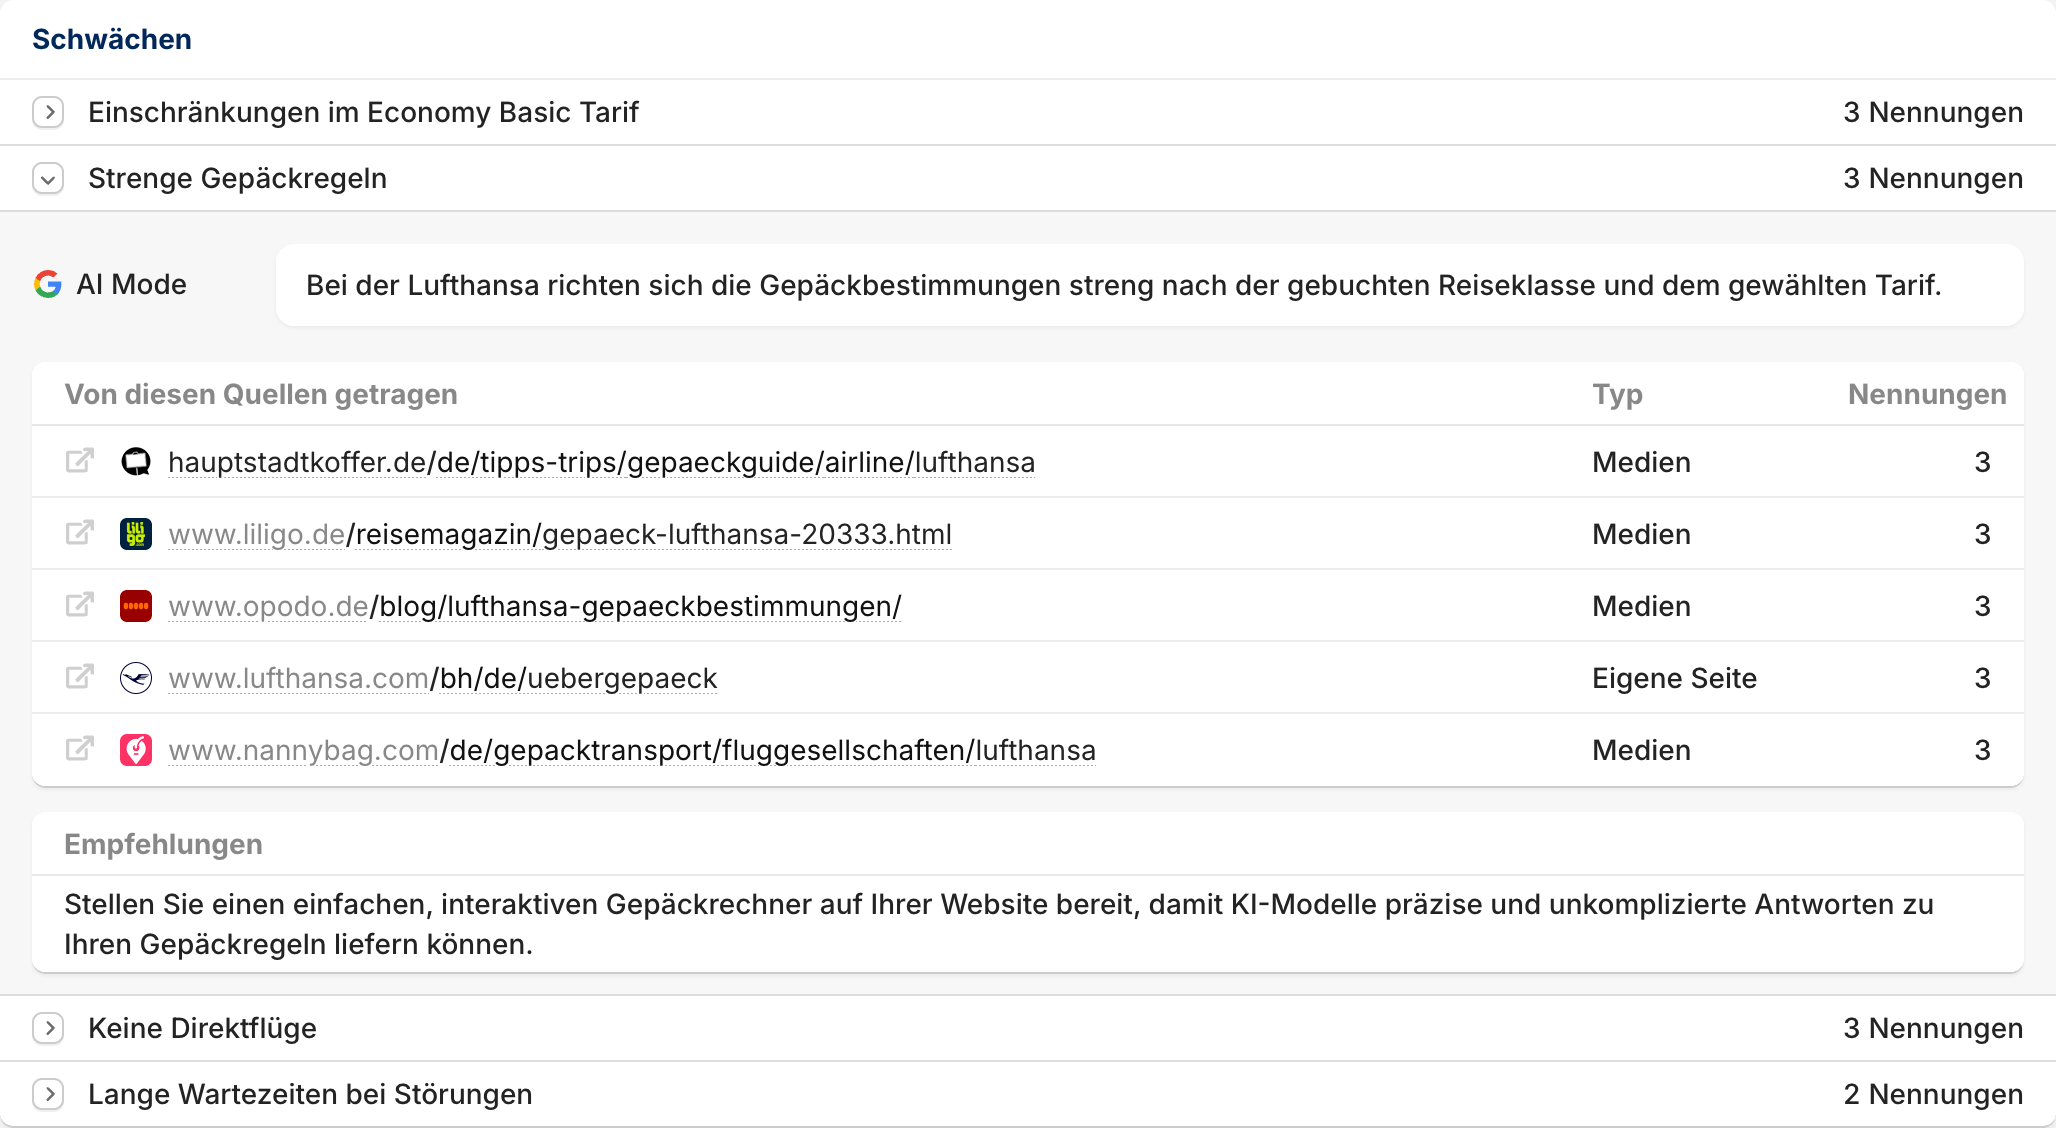2056x1128 pixels.
Task: Click Medien type in the nannybag row
Action: (x=1641, y=750)
